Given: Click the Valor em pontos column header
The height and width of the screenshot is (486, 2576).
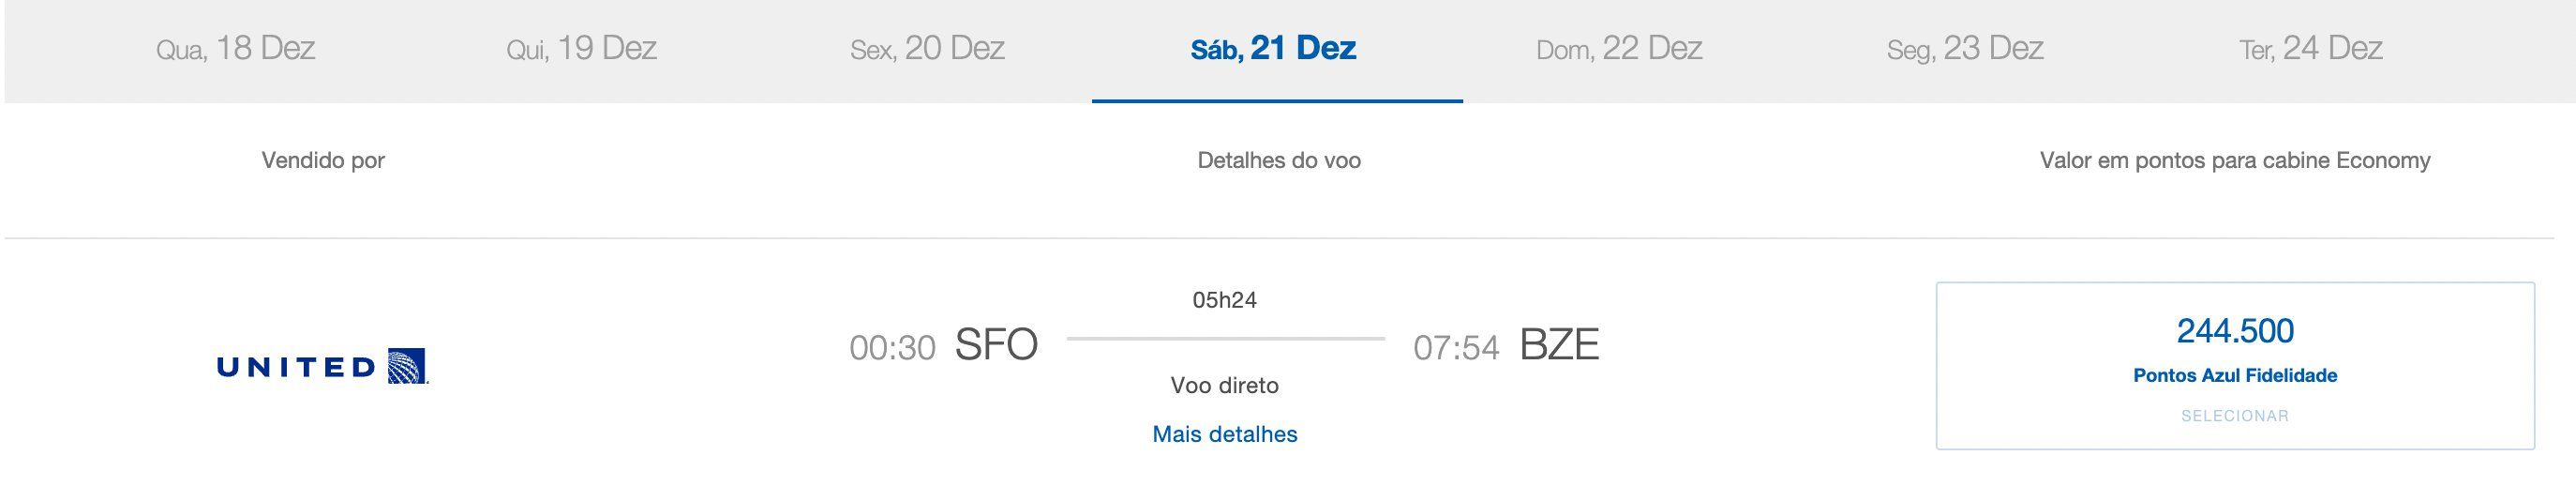Looking at the screenshot, I should click(2235, 161).
